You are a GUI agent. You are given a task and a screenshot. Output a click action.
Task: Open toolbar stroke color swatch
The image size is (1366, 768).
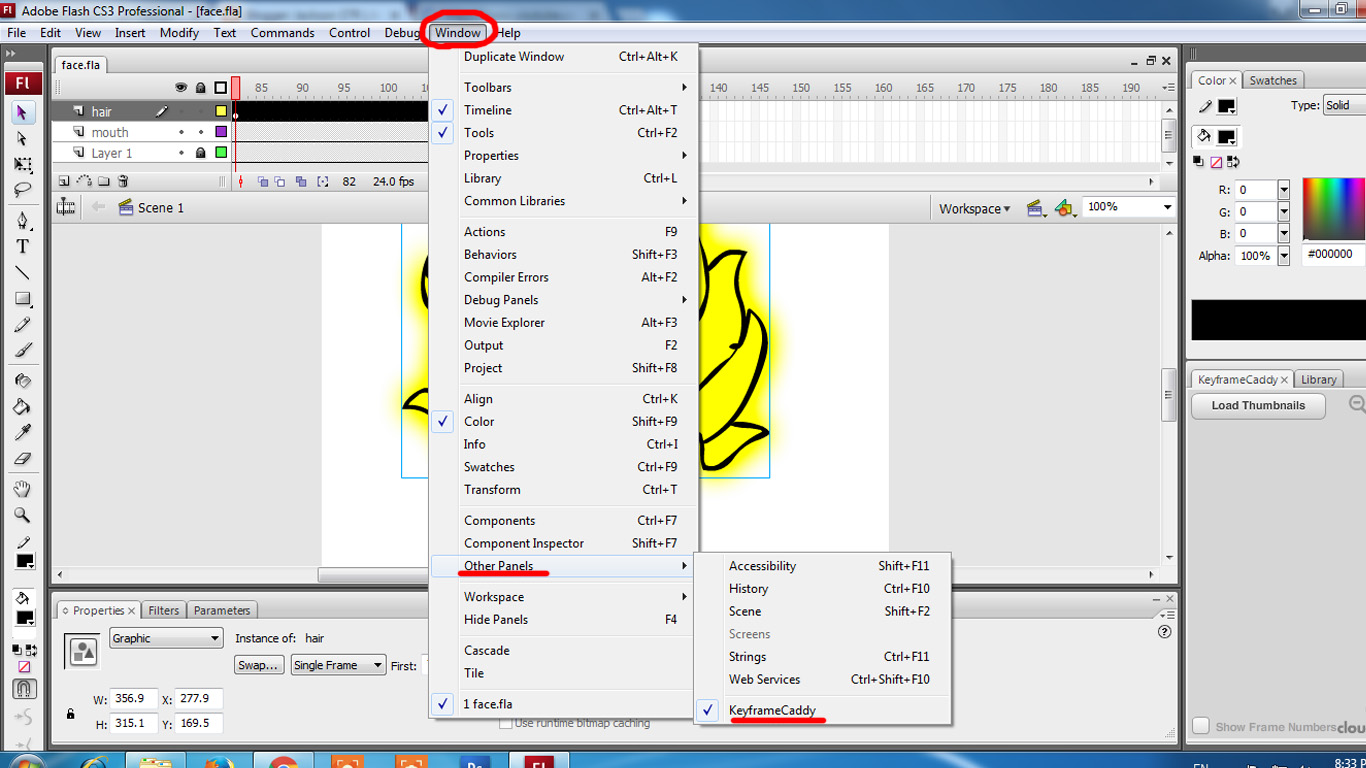(x=25, y=561)
